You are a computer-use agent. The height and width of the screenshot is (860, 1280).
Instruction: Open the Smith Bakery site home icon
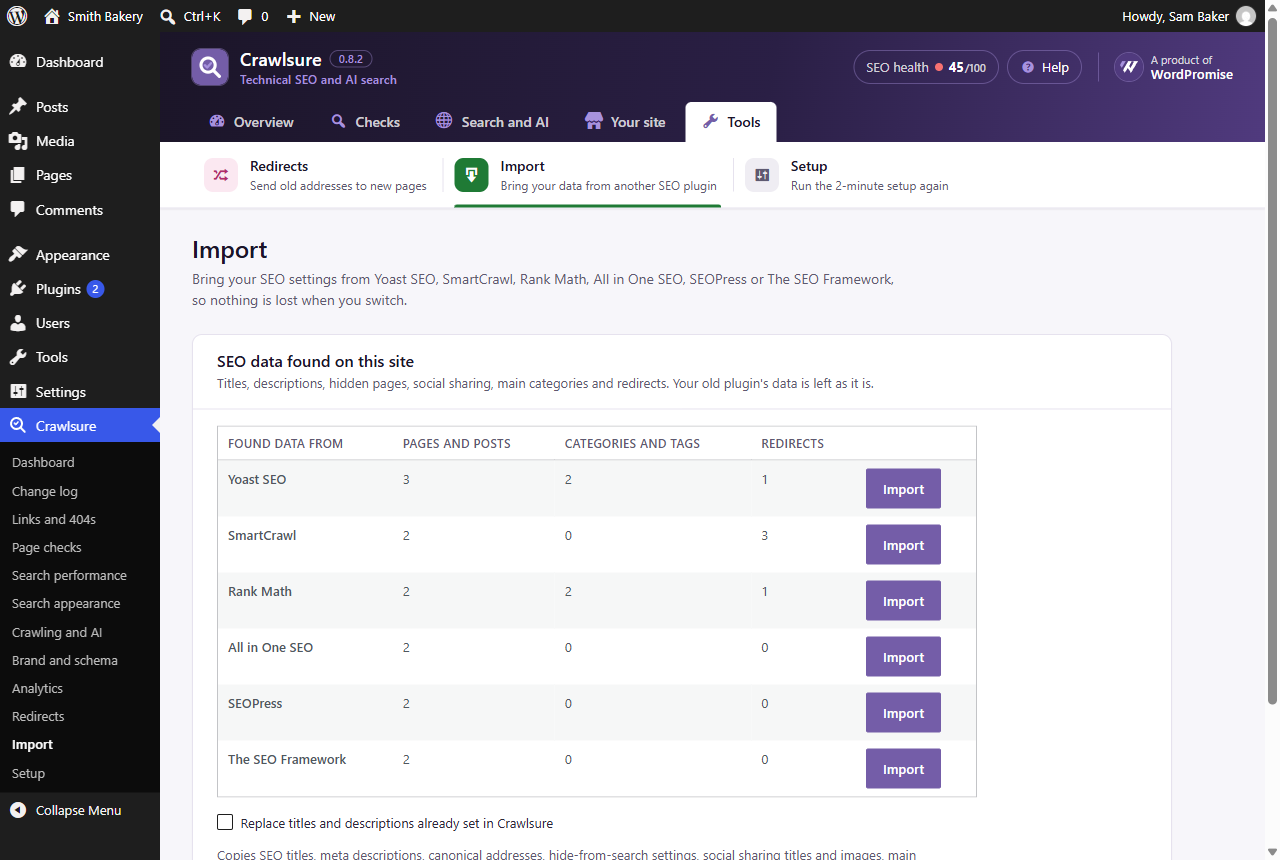[x=52, y=16]
